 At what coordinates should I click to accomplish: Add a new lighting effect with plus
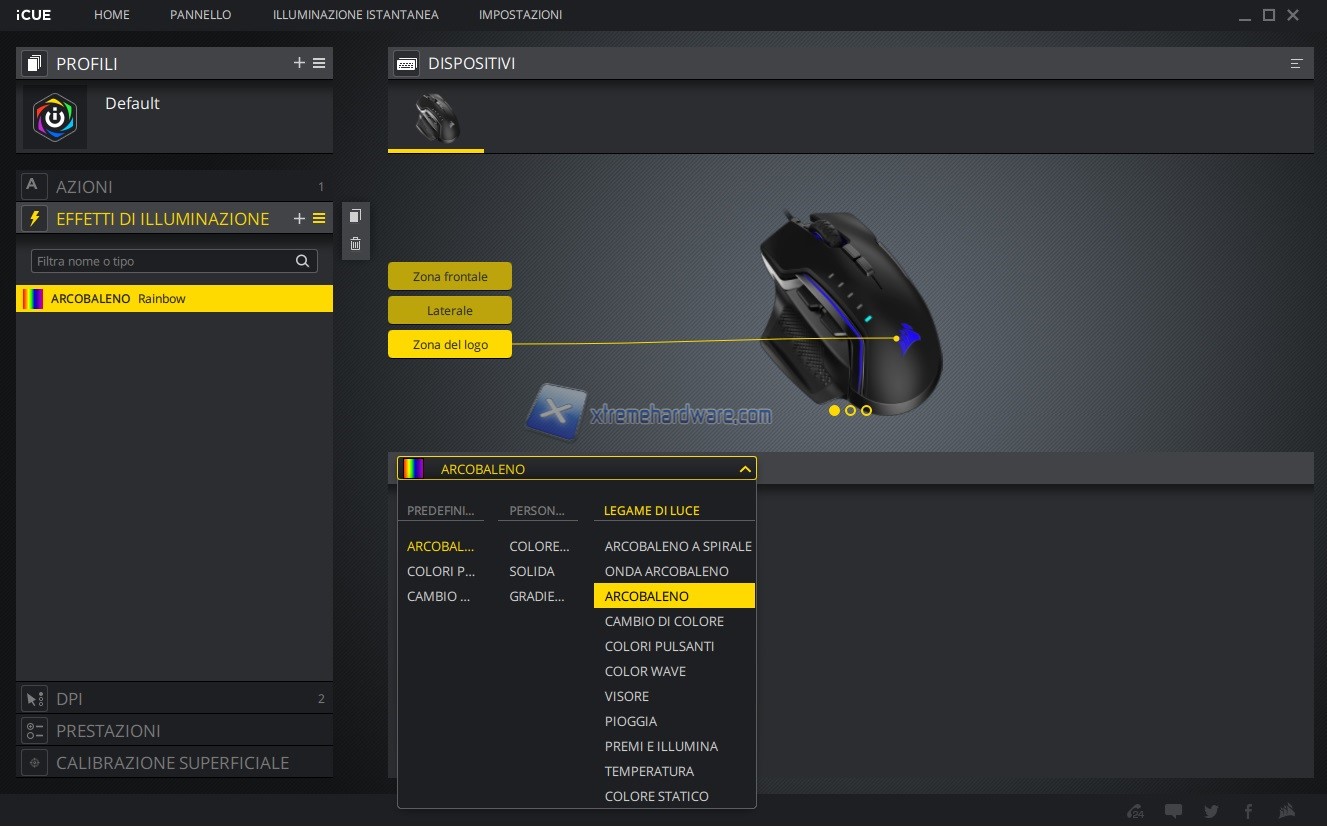coord(299,218)
